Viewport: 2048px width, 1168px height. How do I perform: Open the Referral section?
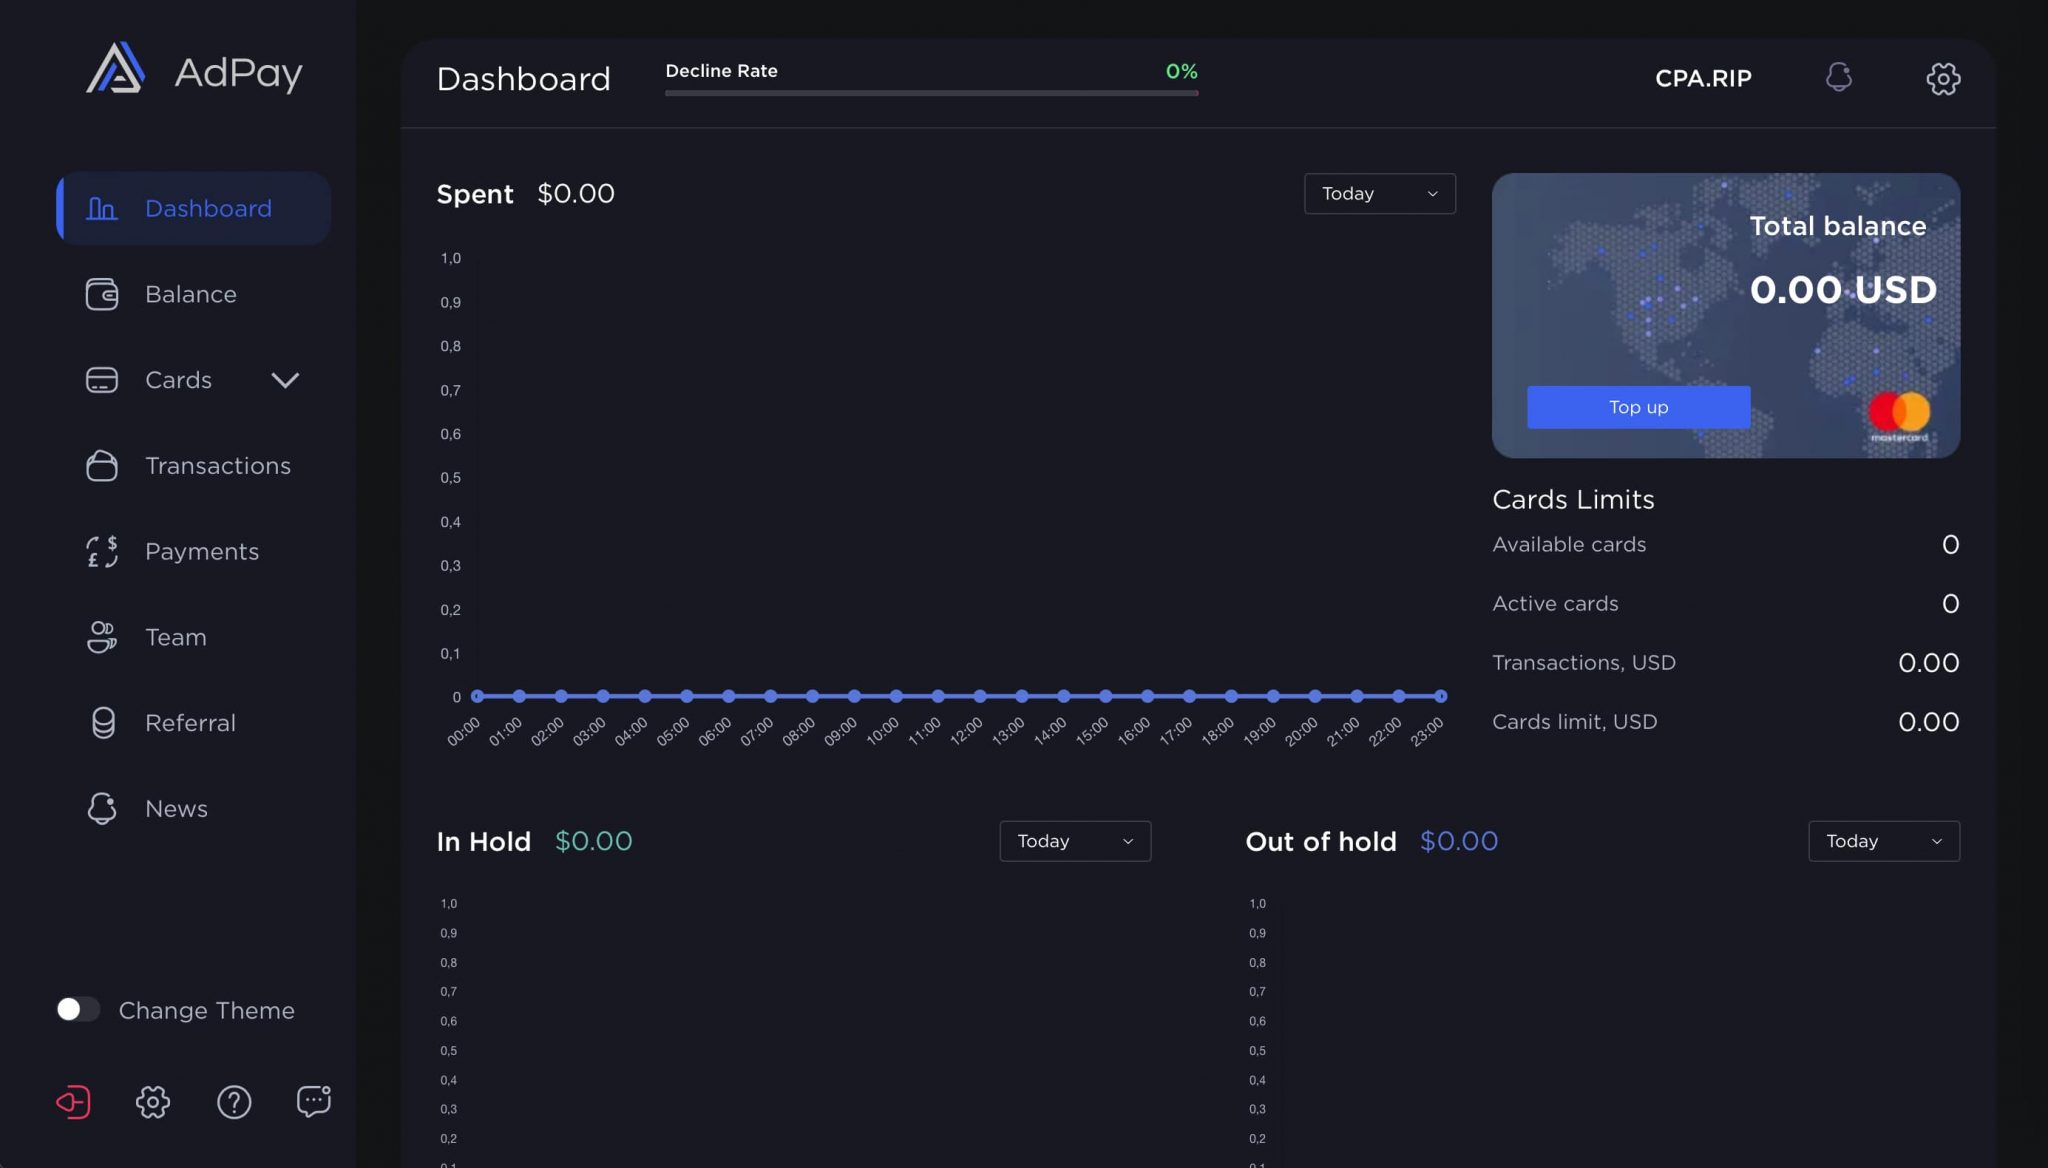click(191, 723)
